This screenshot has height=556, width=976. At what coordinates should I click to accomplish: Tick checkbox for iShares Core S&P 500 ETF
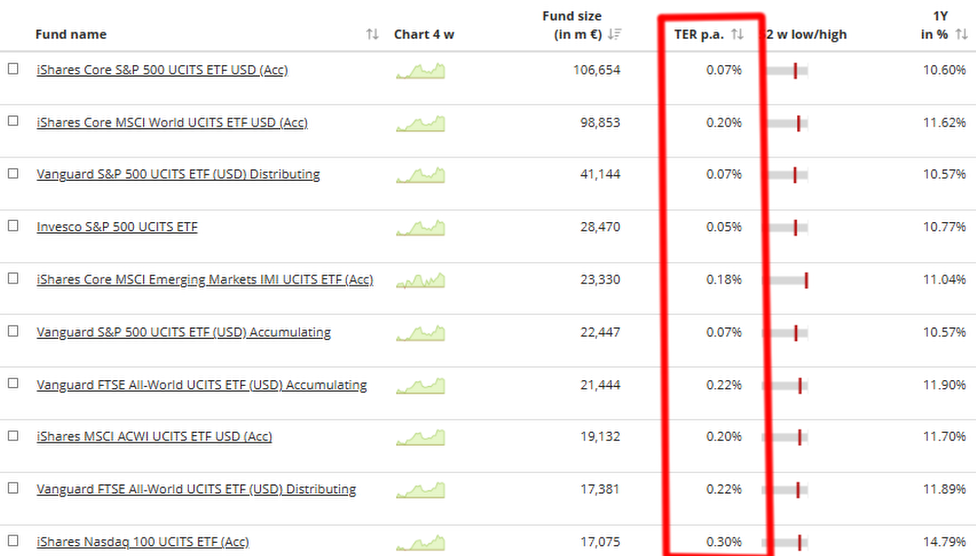(x=13, y=69)
